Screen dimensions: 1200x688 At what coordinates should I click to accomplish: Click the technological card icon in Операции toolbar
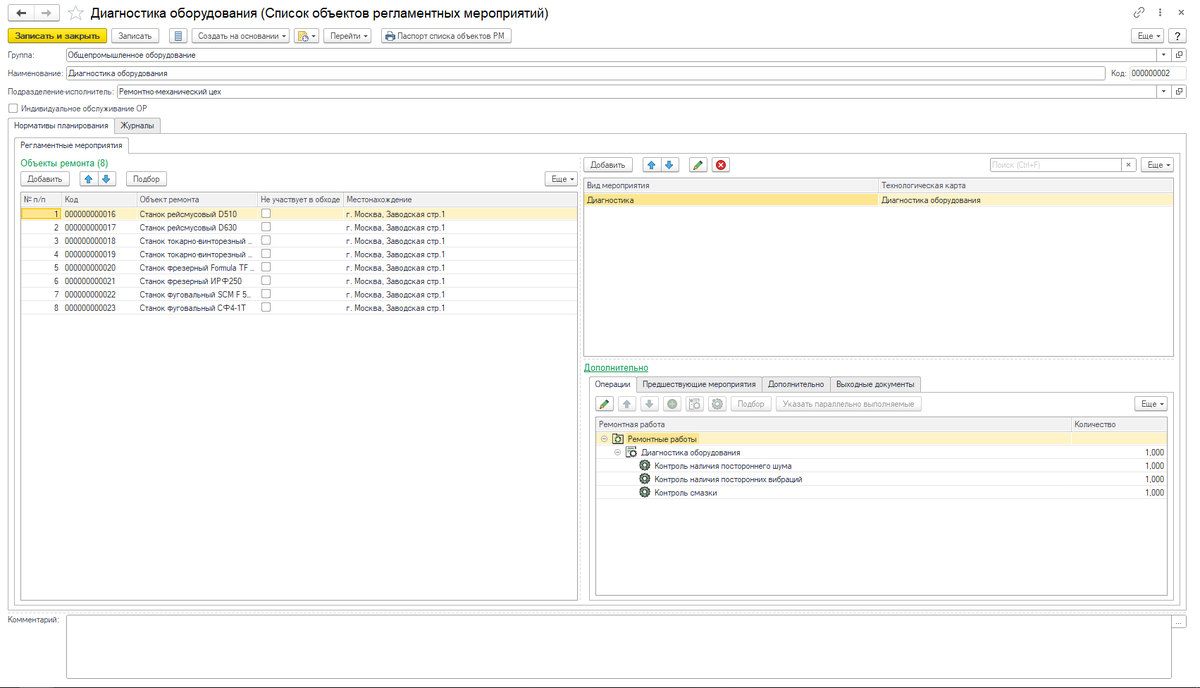point(695,404)
